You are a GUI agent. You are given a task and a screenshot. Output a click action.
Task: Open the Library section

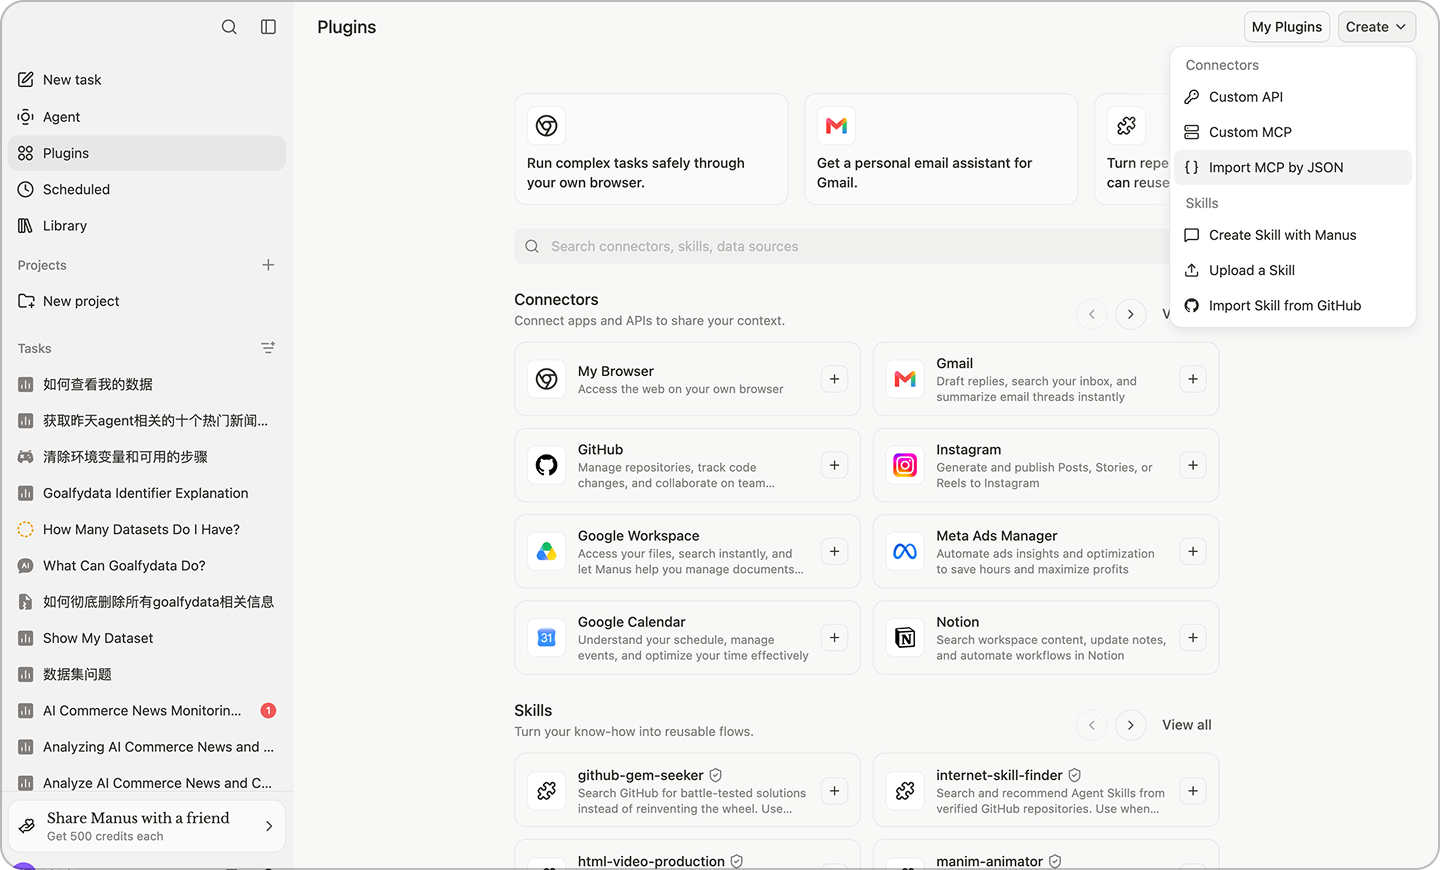147,226
